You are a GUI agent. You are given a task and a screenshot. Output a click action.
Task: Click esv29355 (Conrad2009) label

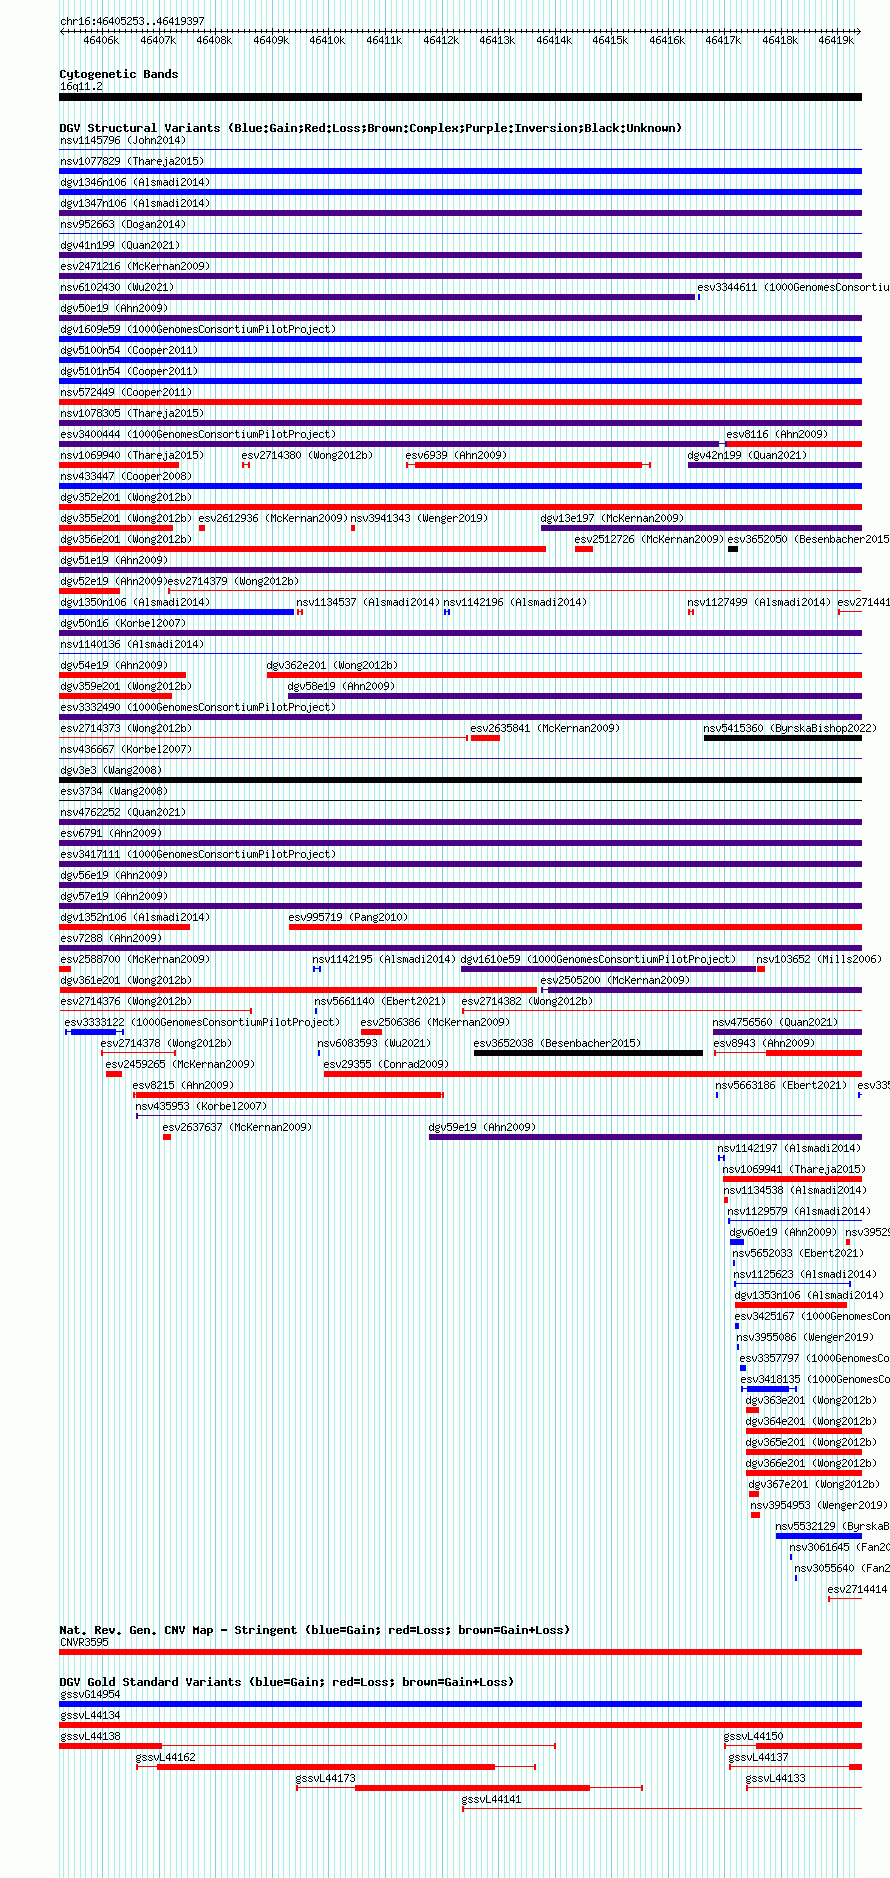pos(386,1064)
